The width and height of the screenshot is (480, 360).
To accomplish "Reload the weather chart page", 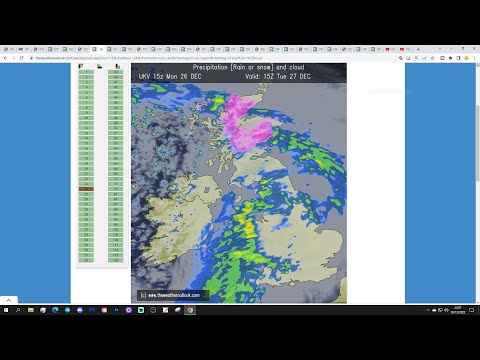I will point(22,58).
